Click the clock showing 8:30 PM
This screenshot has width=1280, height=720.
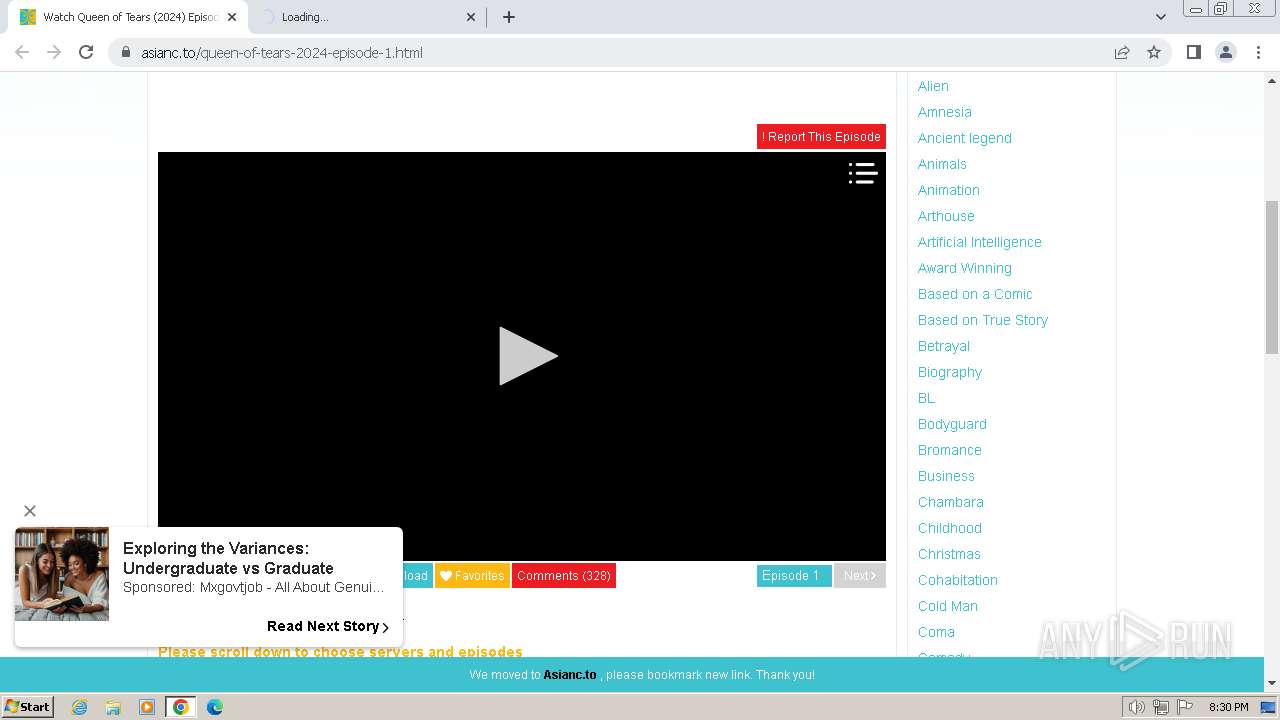(1229, 707)
